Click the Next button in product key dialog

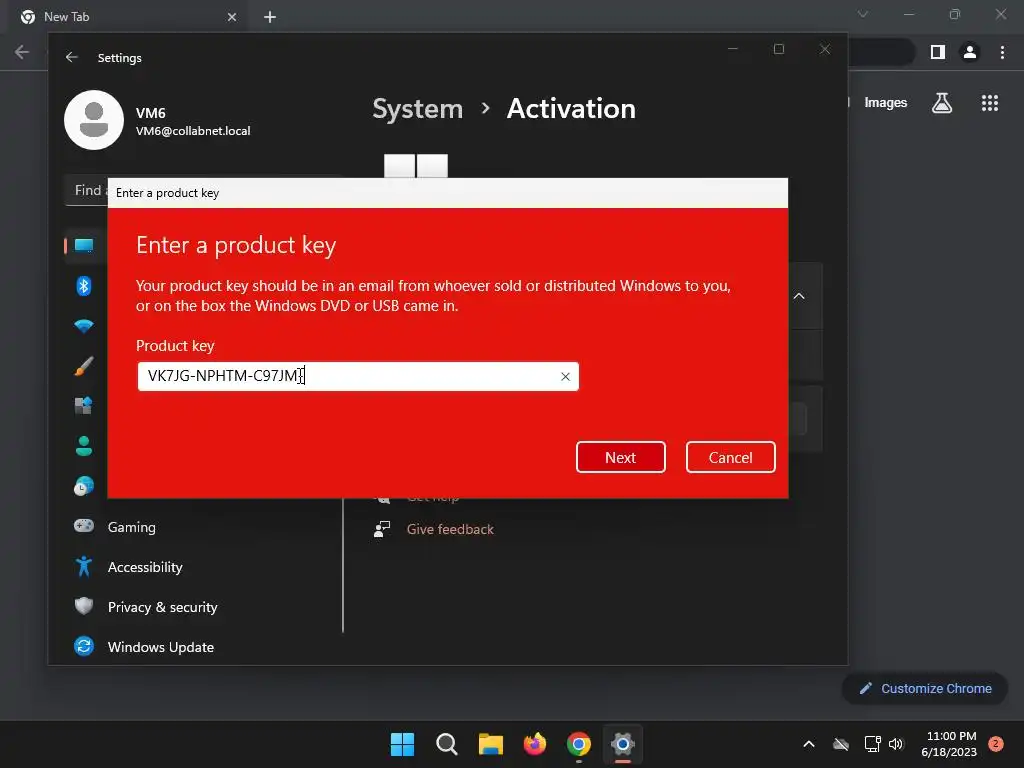pyautogui.click(x=620, y=457)
